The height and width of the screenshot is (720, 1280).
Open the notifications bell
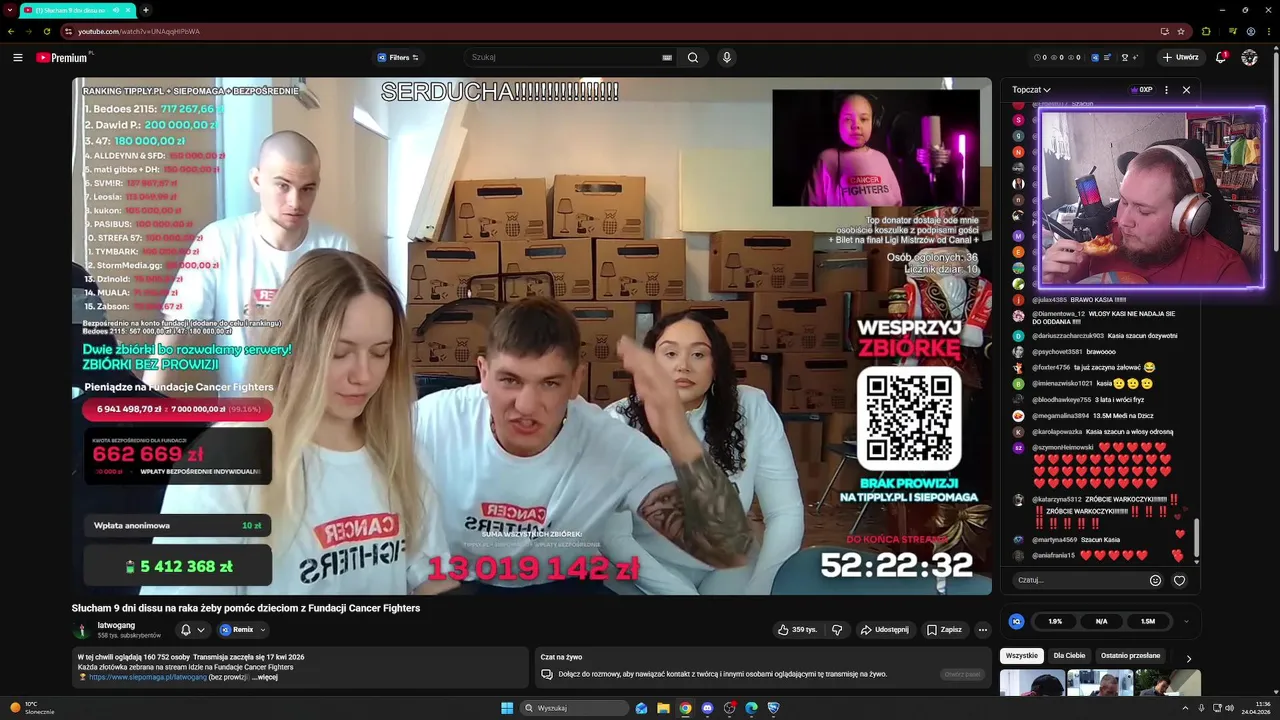coord(1221,57)
